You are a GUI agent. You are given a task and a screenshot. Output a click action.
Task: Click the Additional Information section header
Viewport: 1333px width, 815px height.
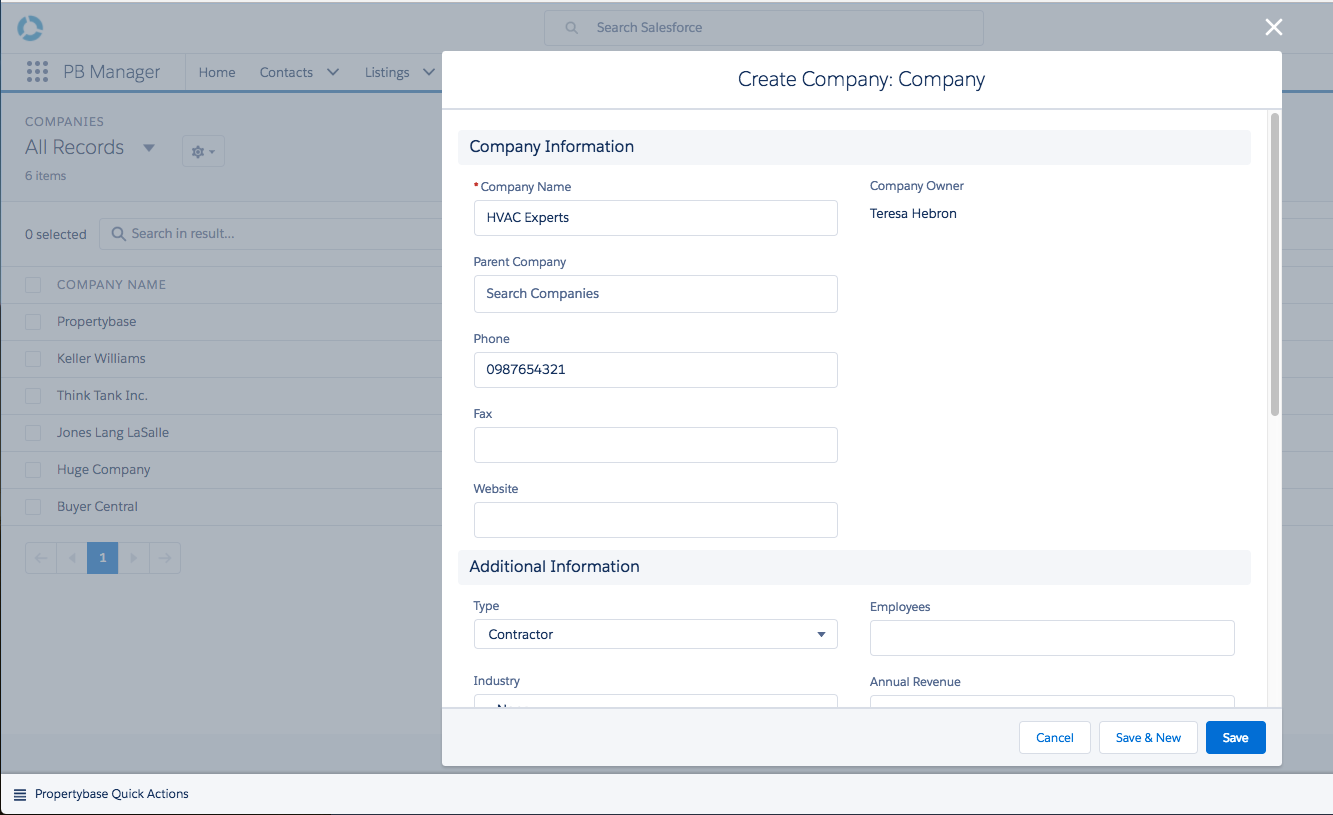coord(854,567)
